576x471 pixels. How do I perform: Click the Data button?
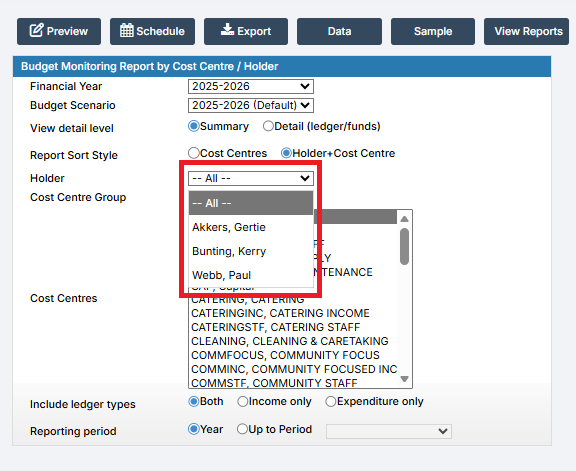(339, 32)
